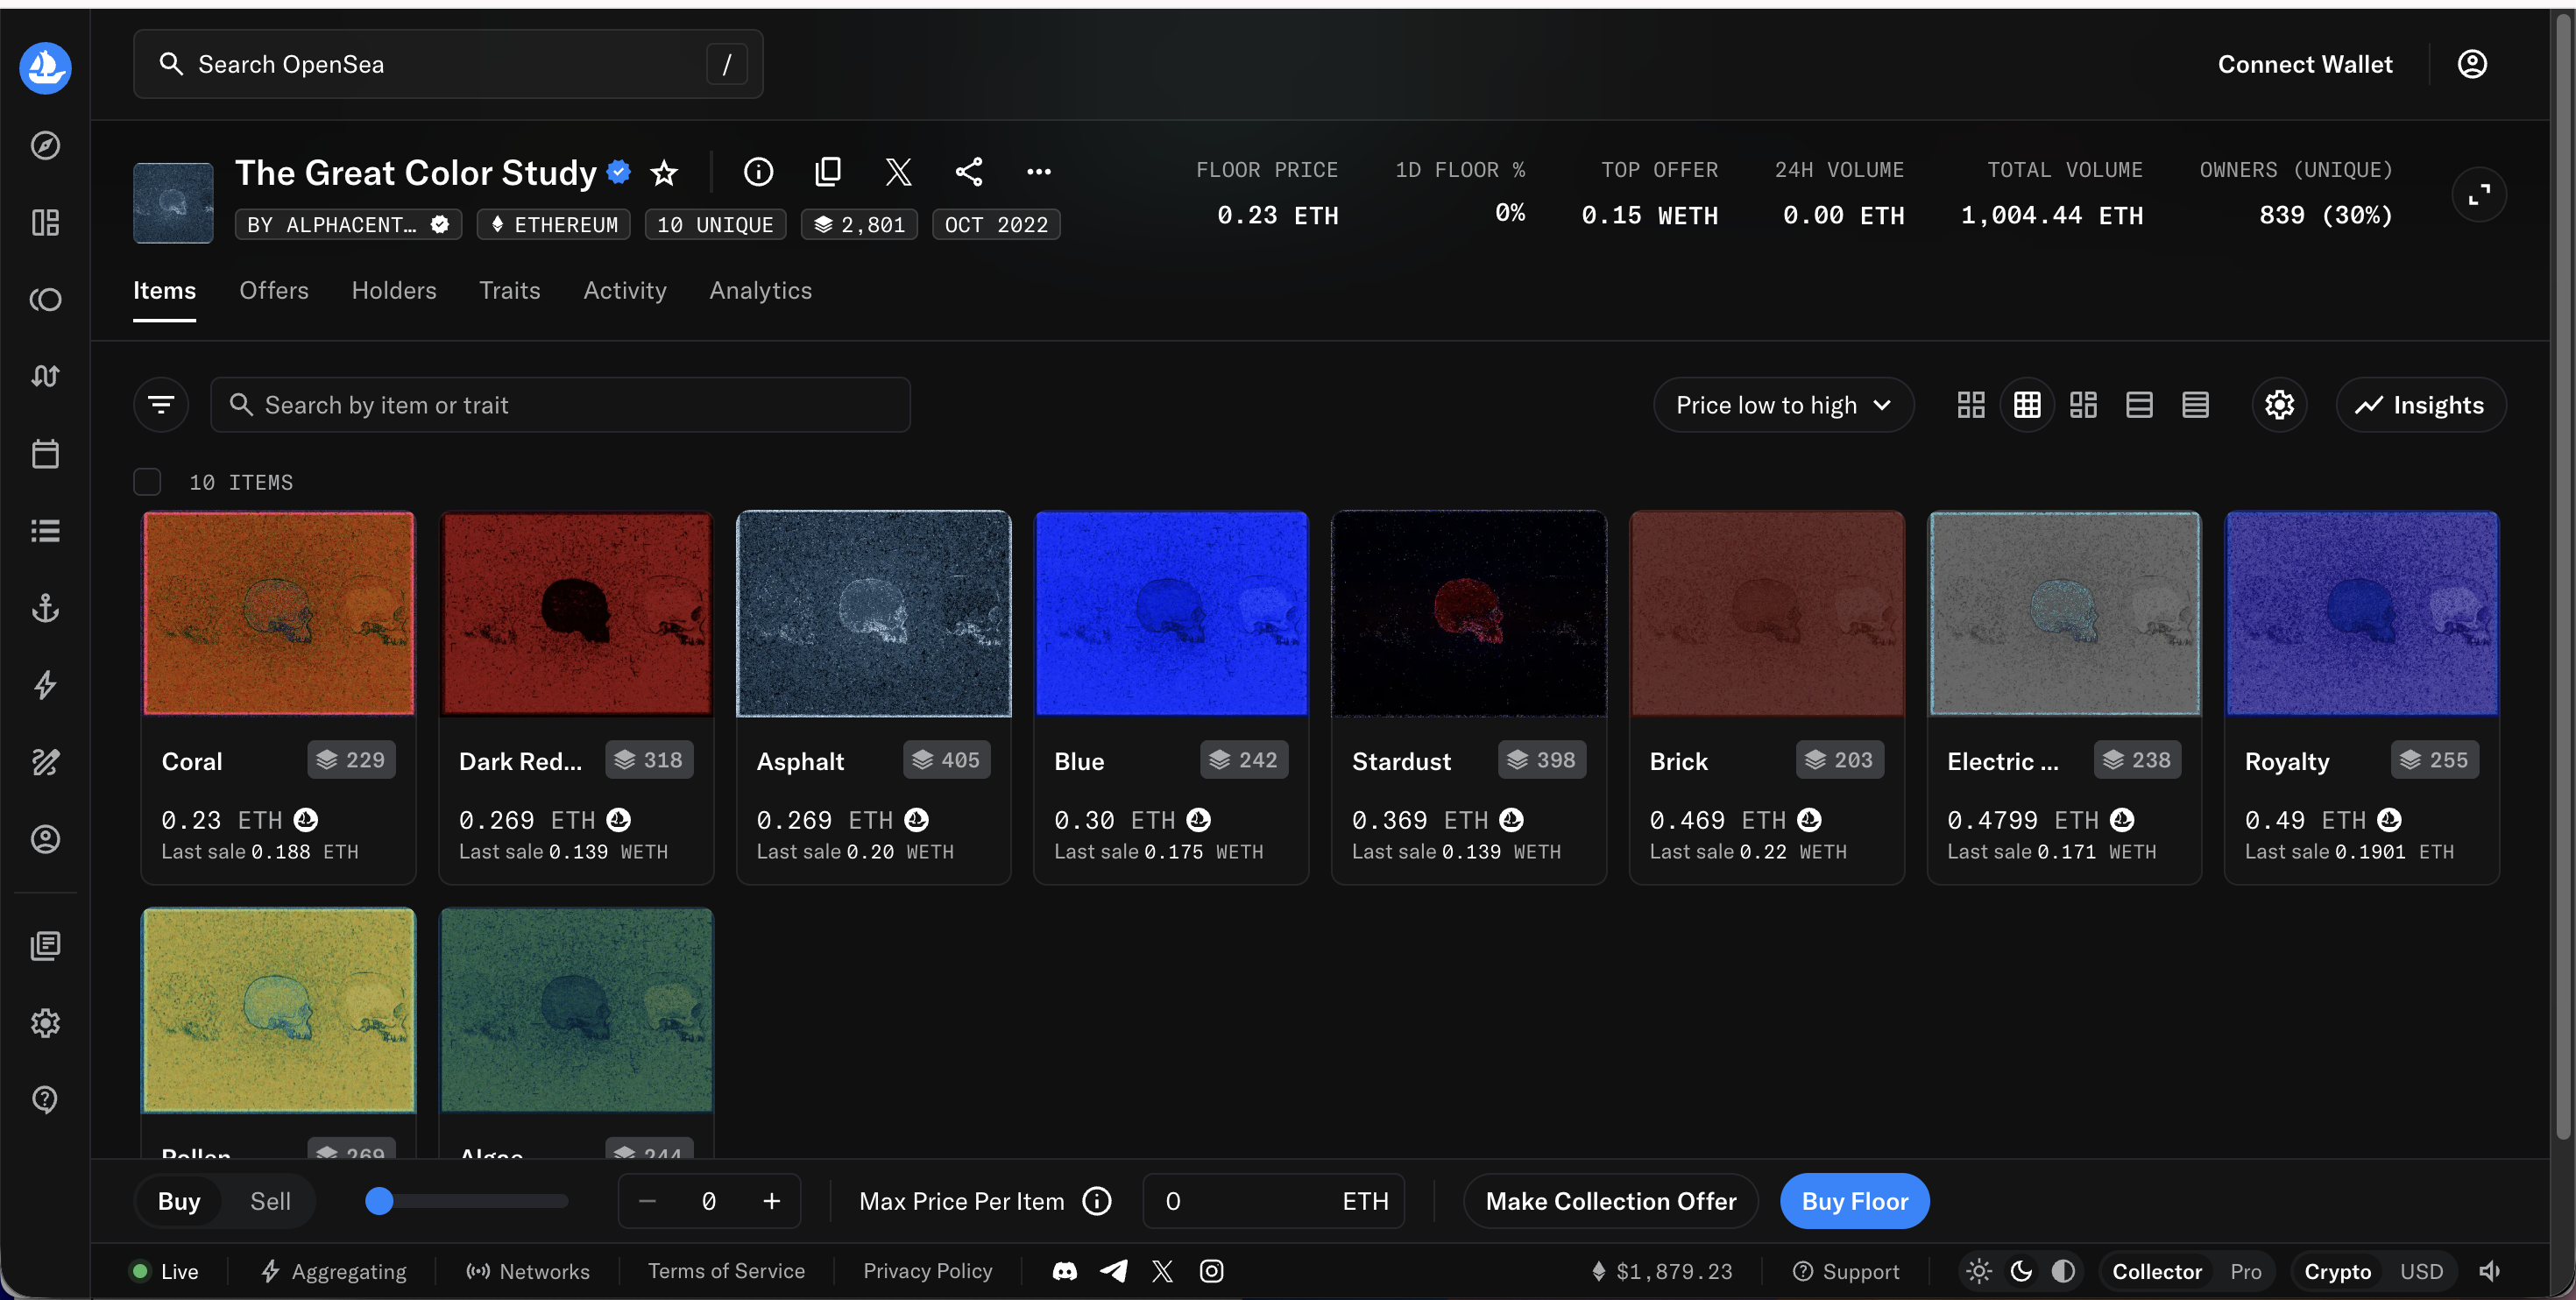
Task: Open the Activity tab
Action: pos(625,290)
